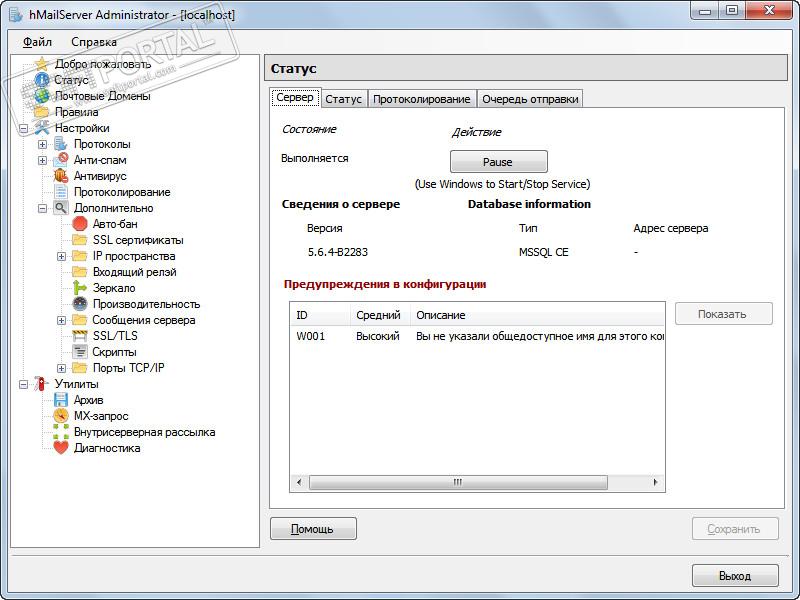
Task: Expand the Анти-спам tree node
Action: [42, 161]
